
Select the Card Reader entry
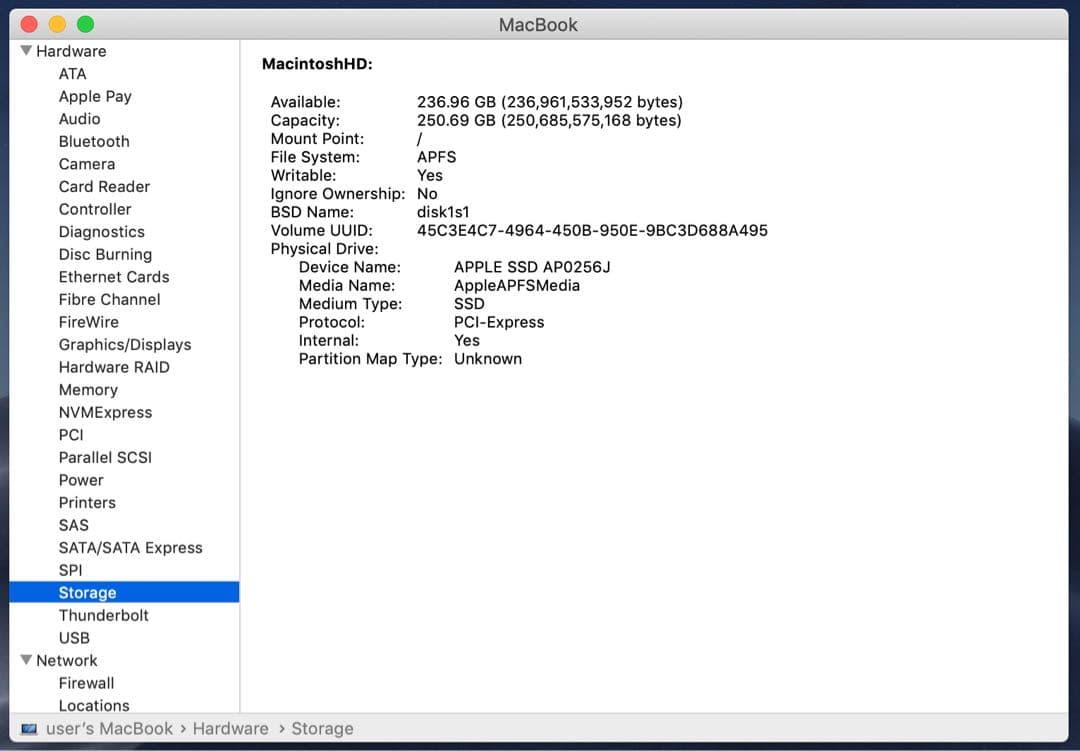[104, 186]
